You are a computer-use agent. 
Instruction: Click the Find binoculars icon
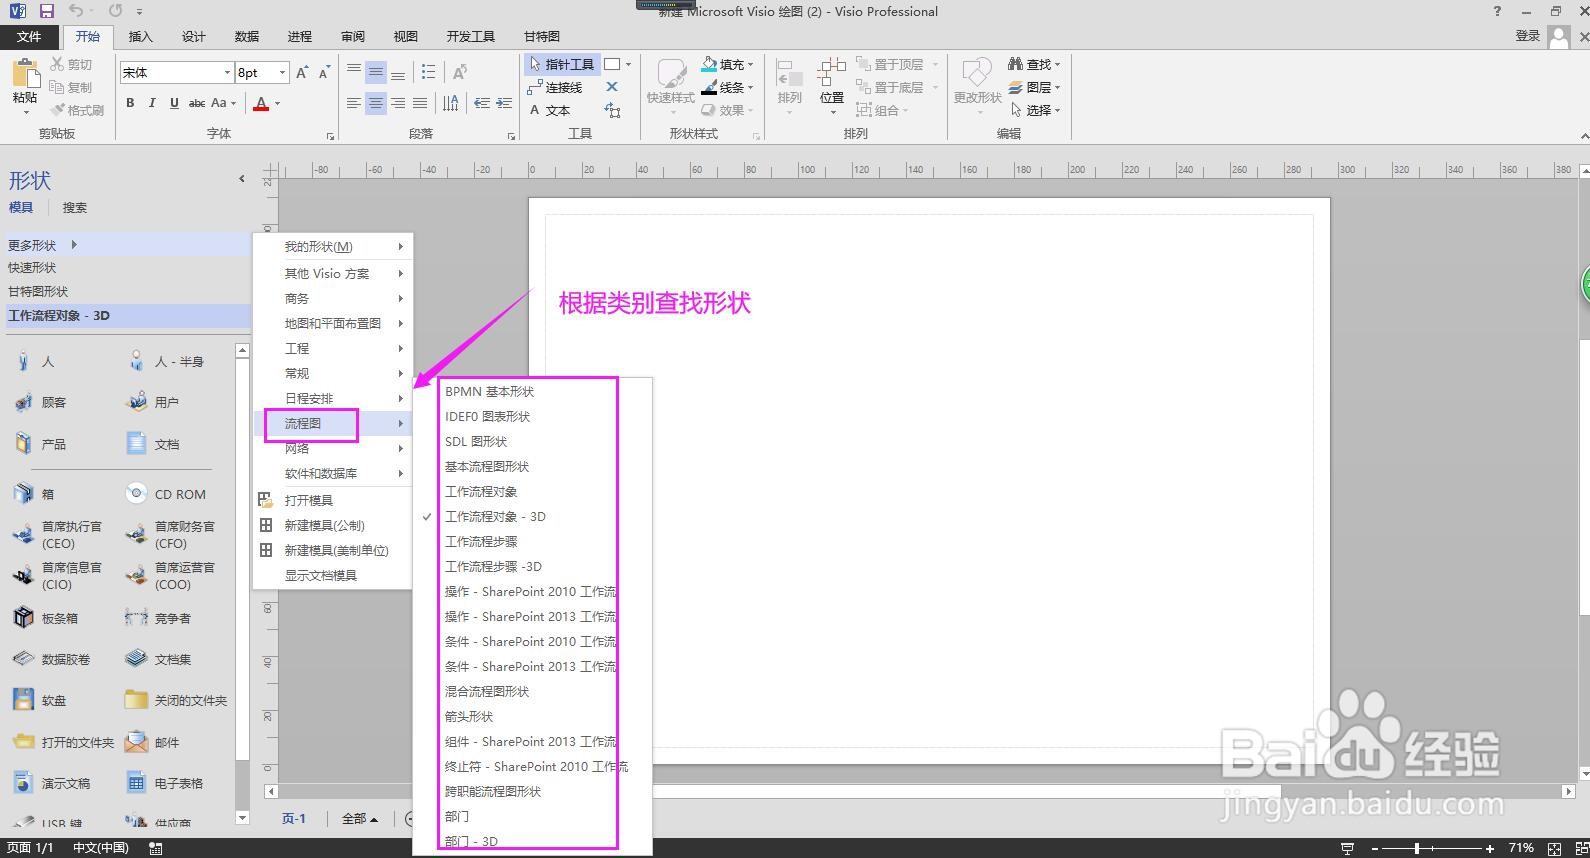[1016, 64]
